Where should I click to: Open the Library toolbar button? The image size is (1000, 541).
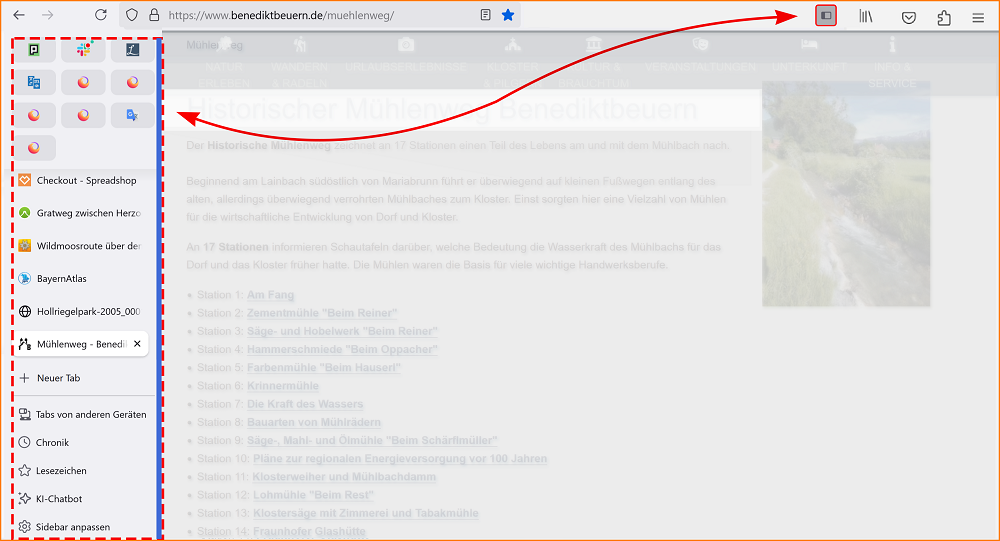pos(865,17)
